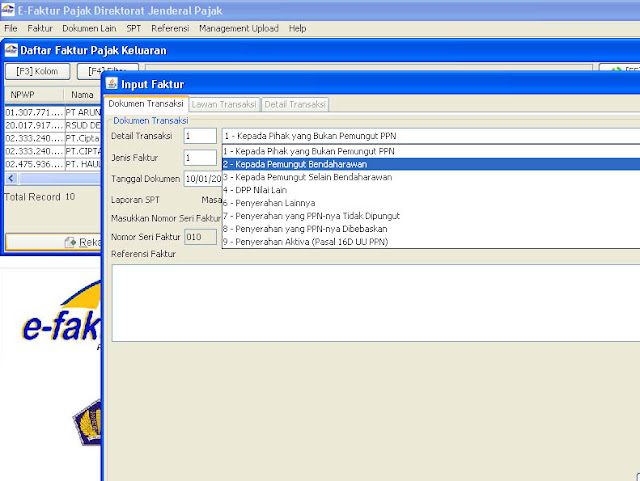Choose '2 - Kepada Pemungut Bendaharawan' option

point(431,164)
